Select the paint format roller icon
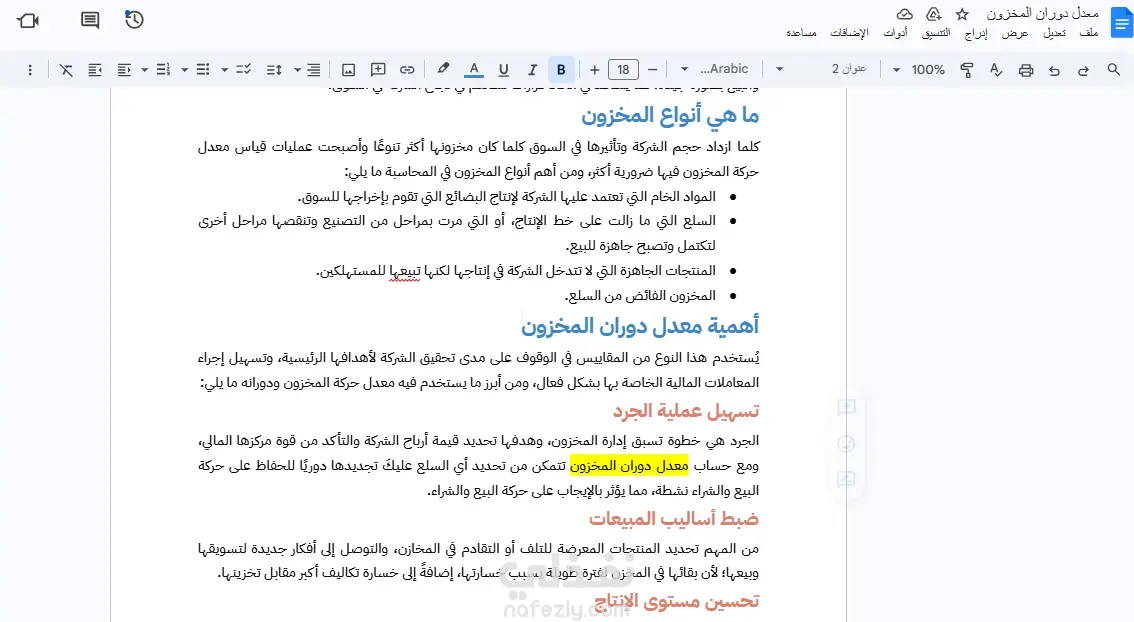1134x622 pixels. [966, 69]
